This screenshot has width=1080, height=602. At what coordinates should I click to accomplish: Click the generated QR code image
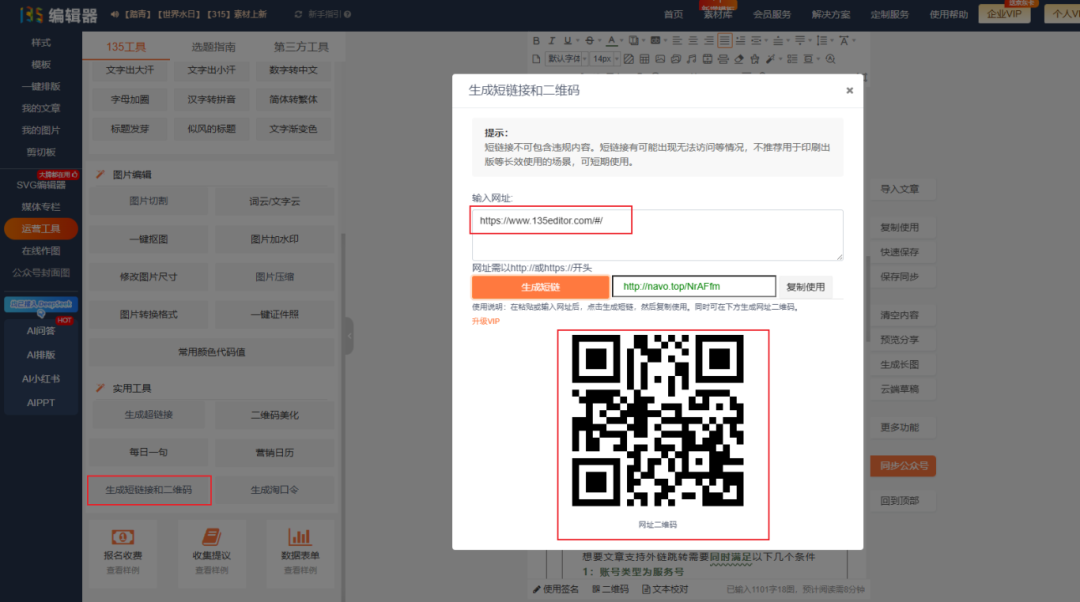[658, 420]
